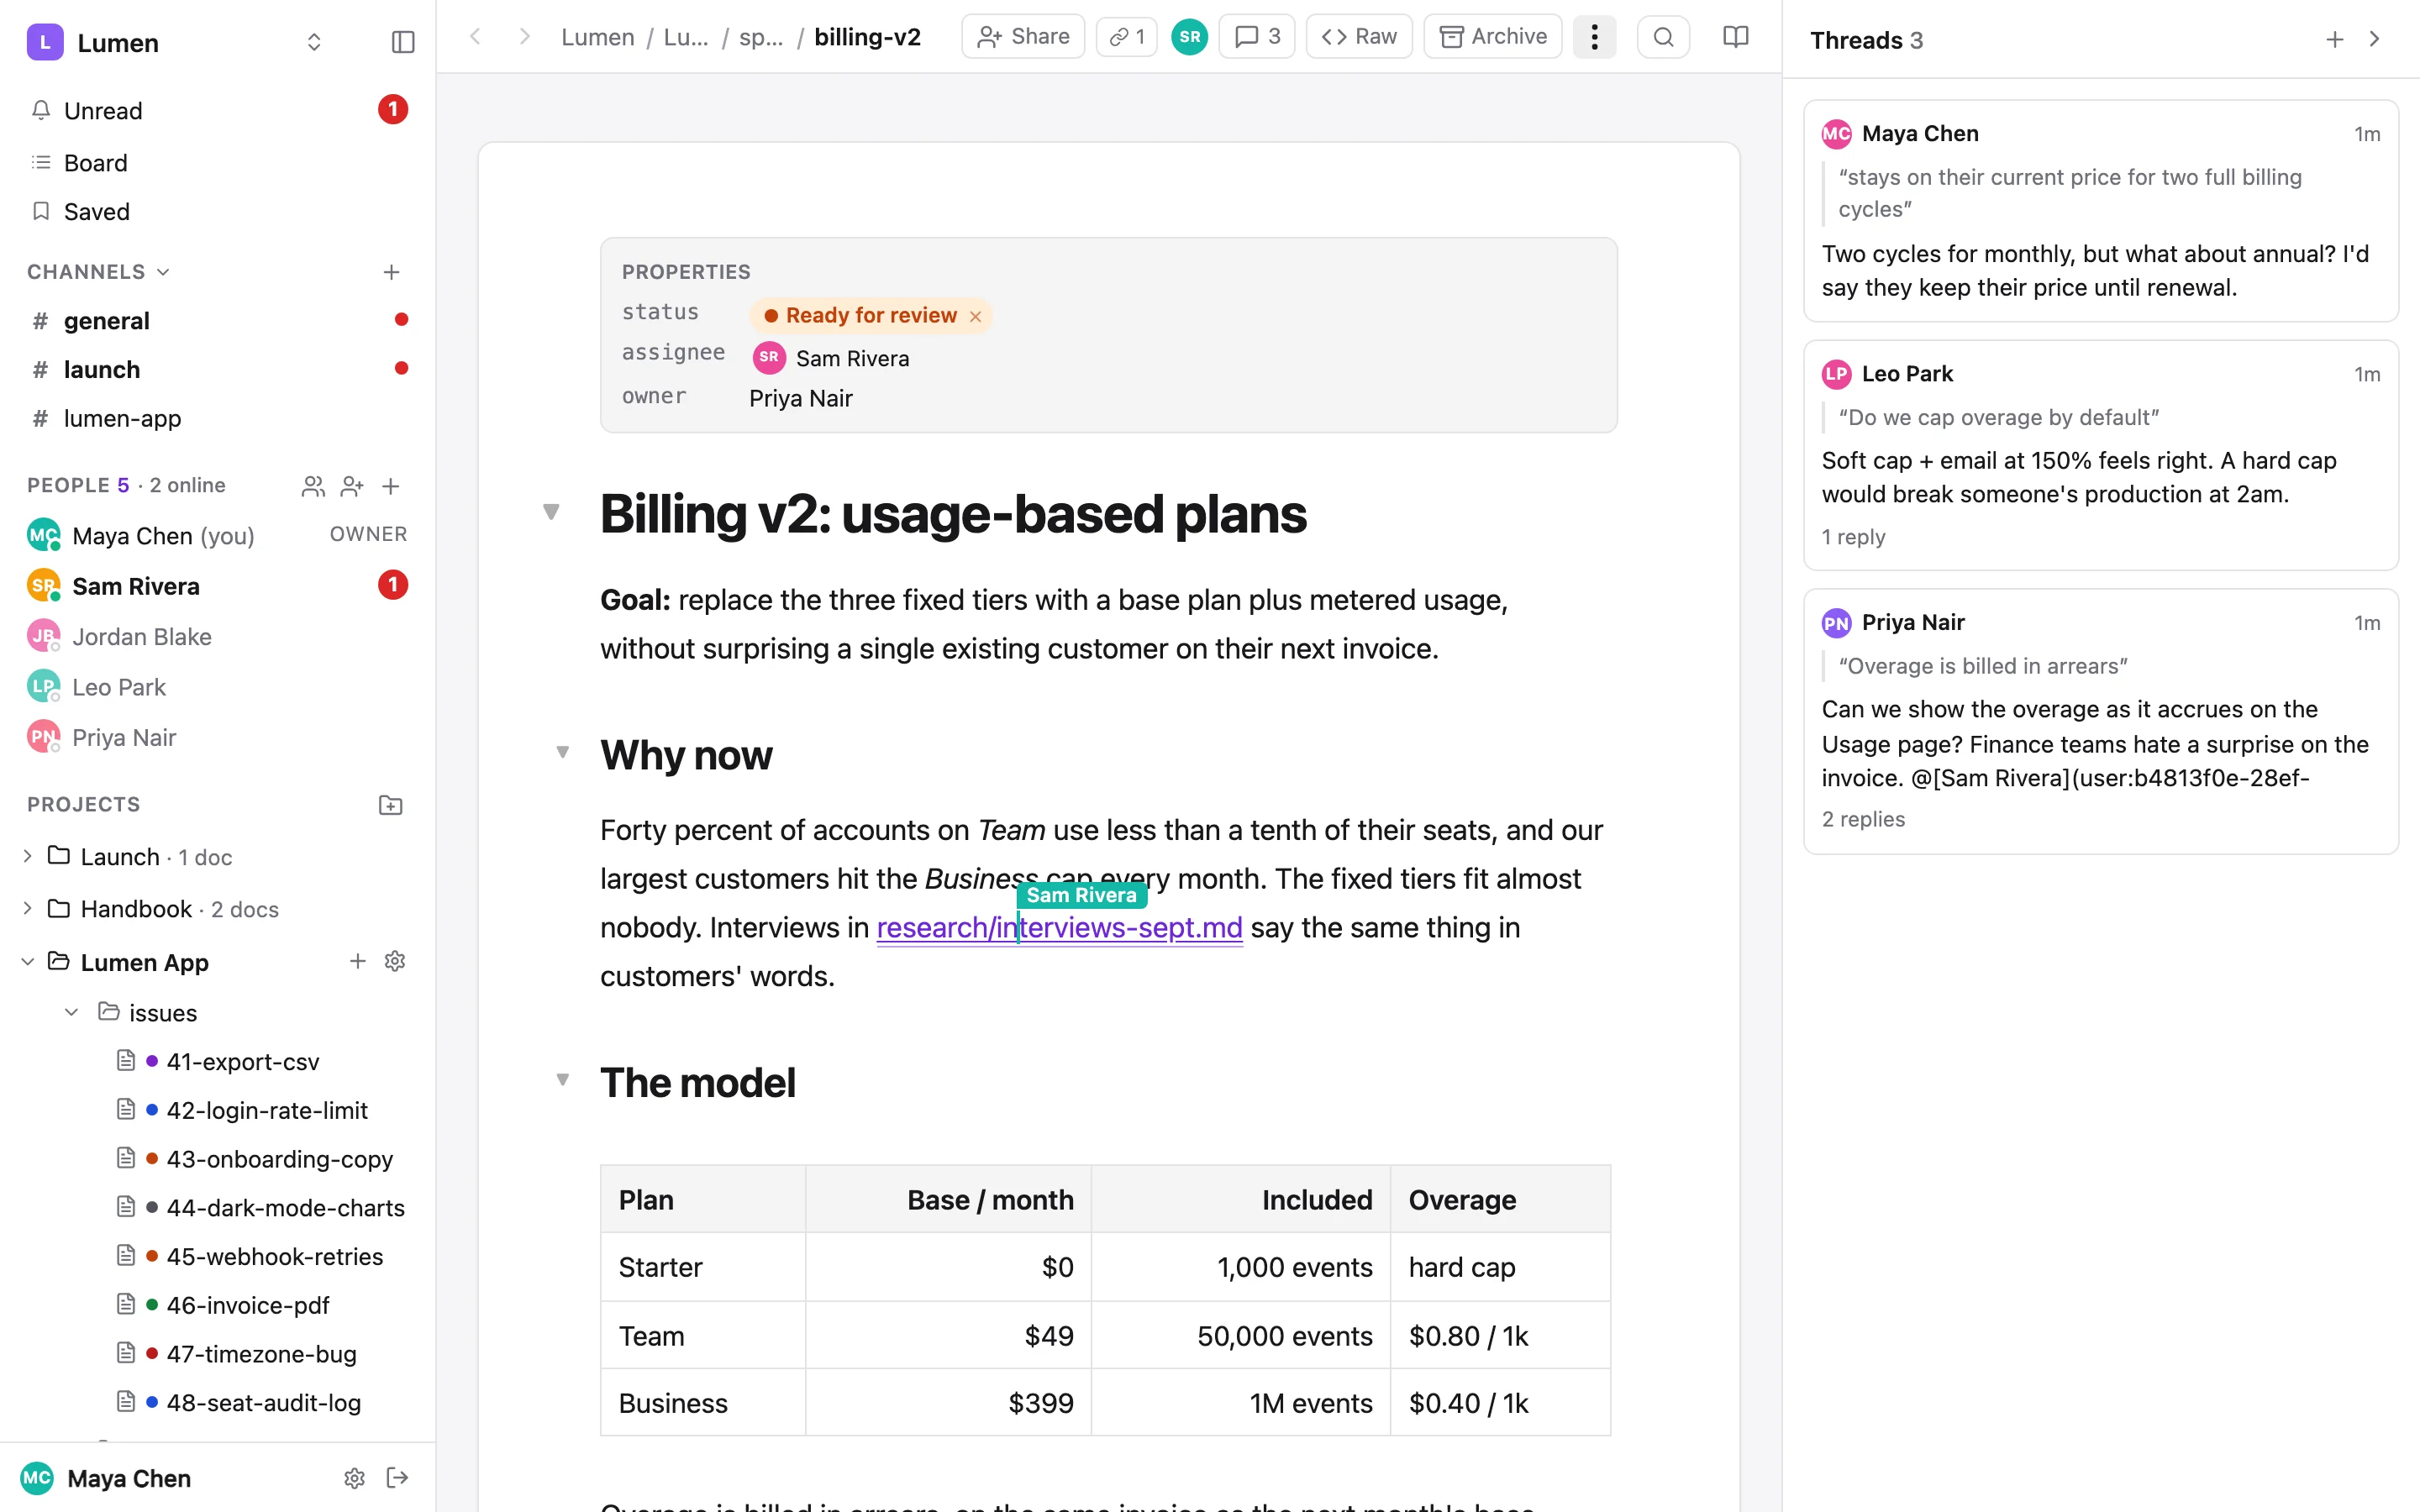Open the people group view icon

(x=313, y=486)
